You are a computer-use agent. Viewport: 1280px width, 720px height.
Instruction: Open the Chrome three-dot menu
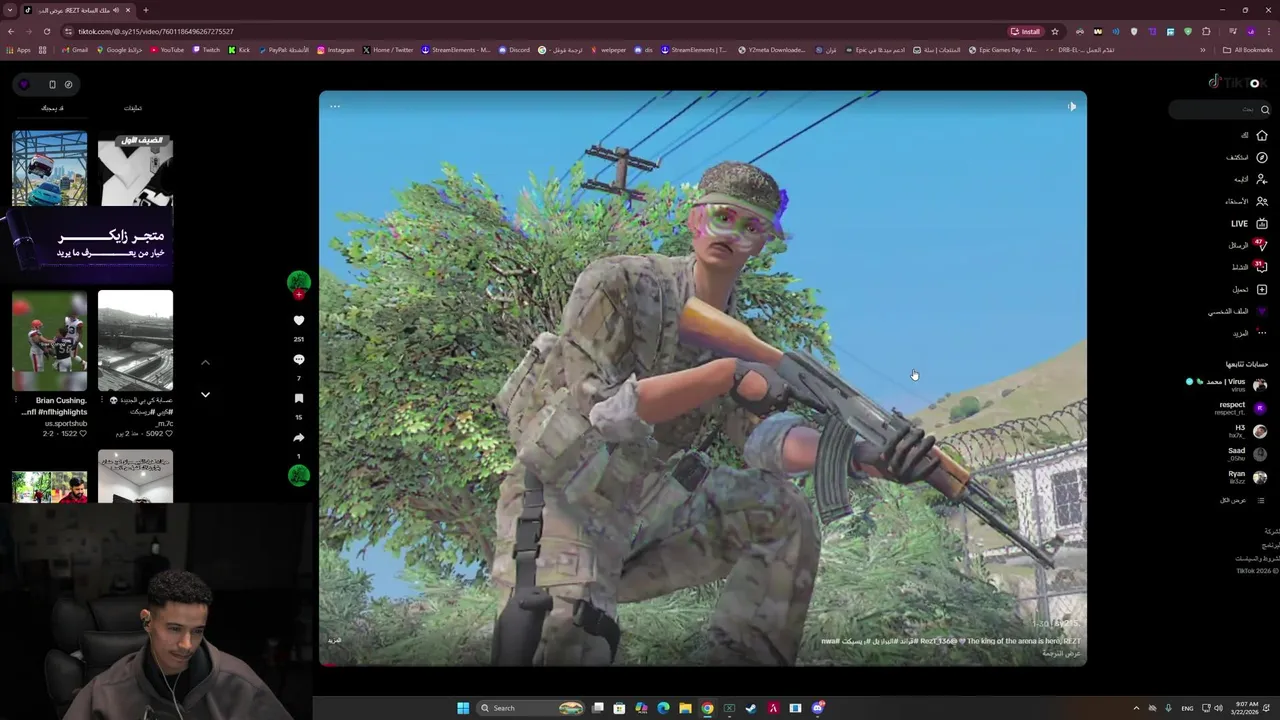point(1268,31)
